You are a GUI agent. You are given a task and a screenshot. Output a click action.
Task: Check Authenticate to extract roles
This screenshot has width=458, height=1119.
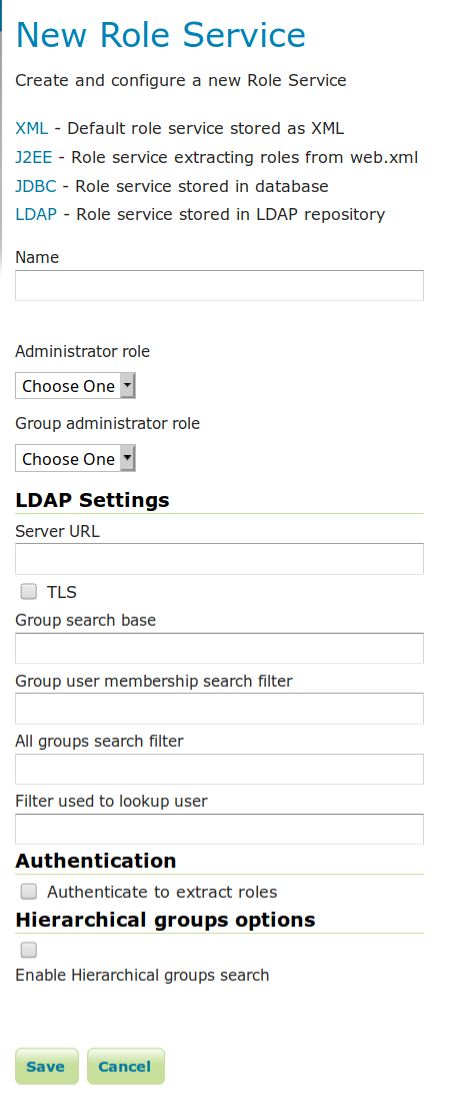click(29, 891)
